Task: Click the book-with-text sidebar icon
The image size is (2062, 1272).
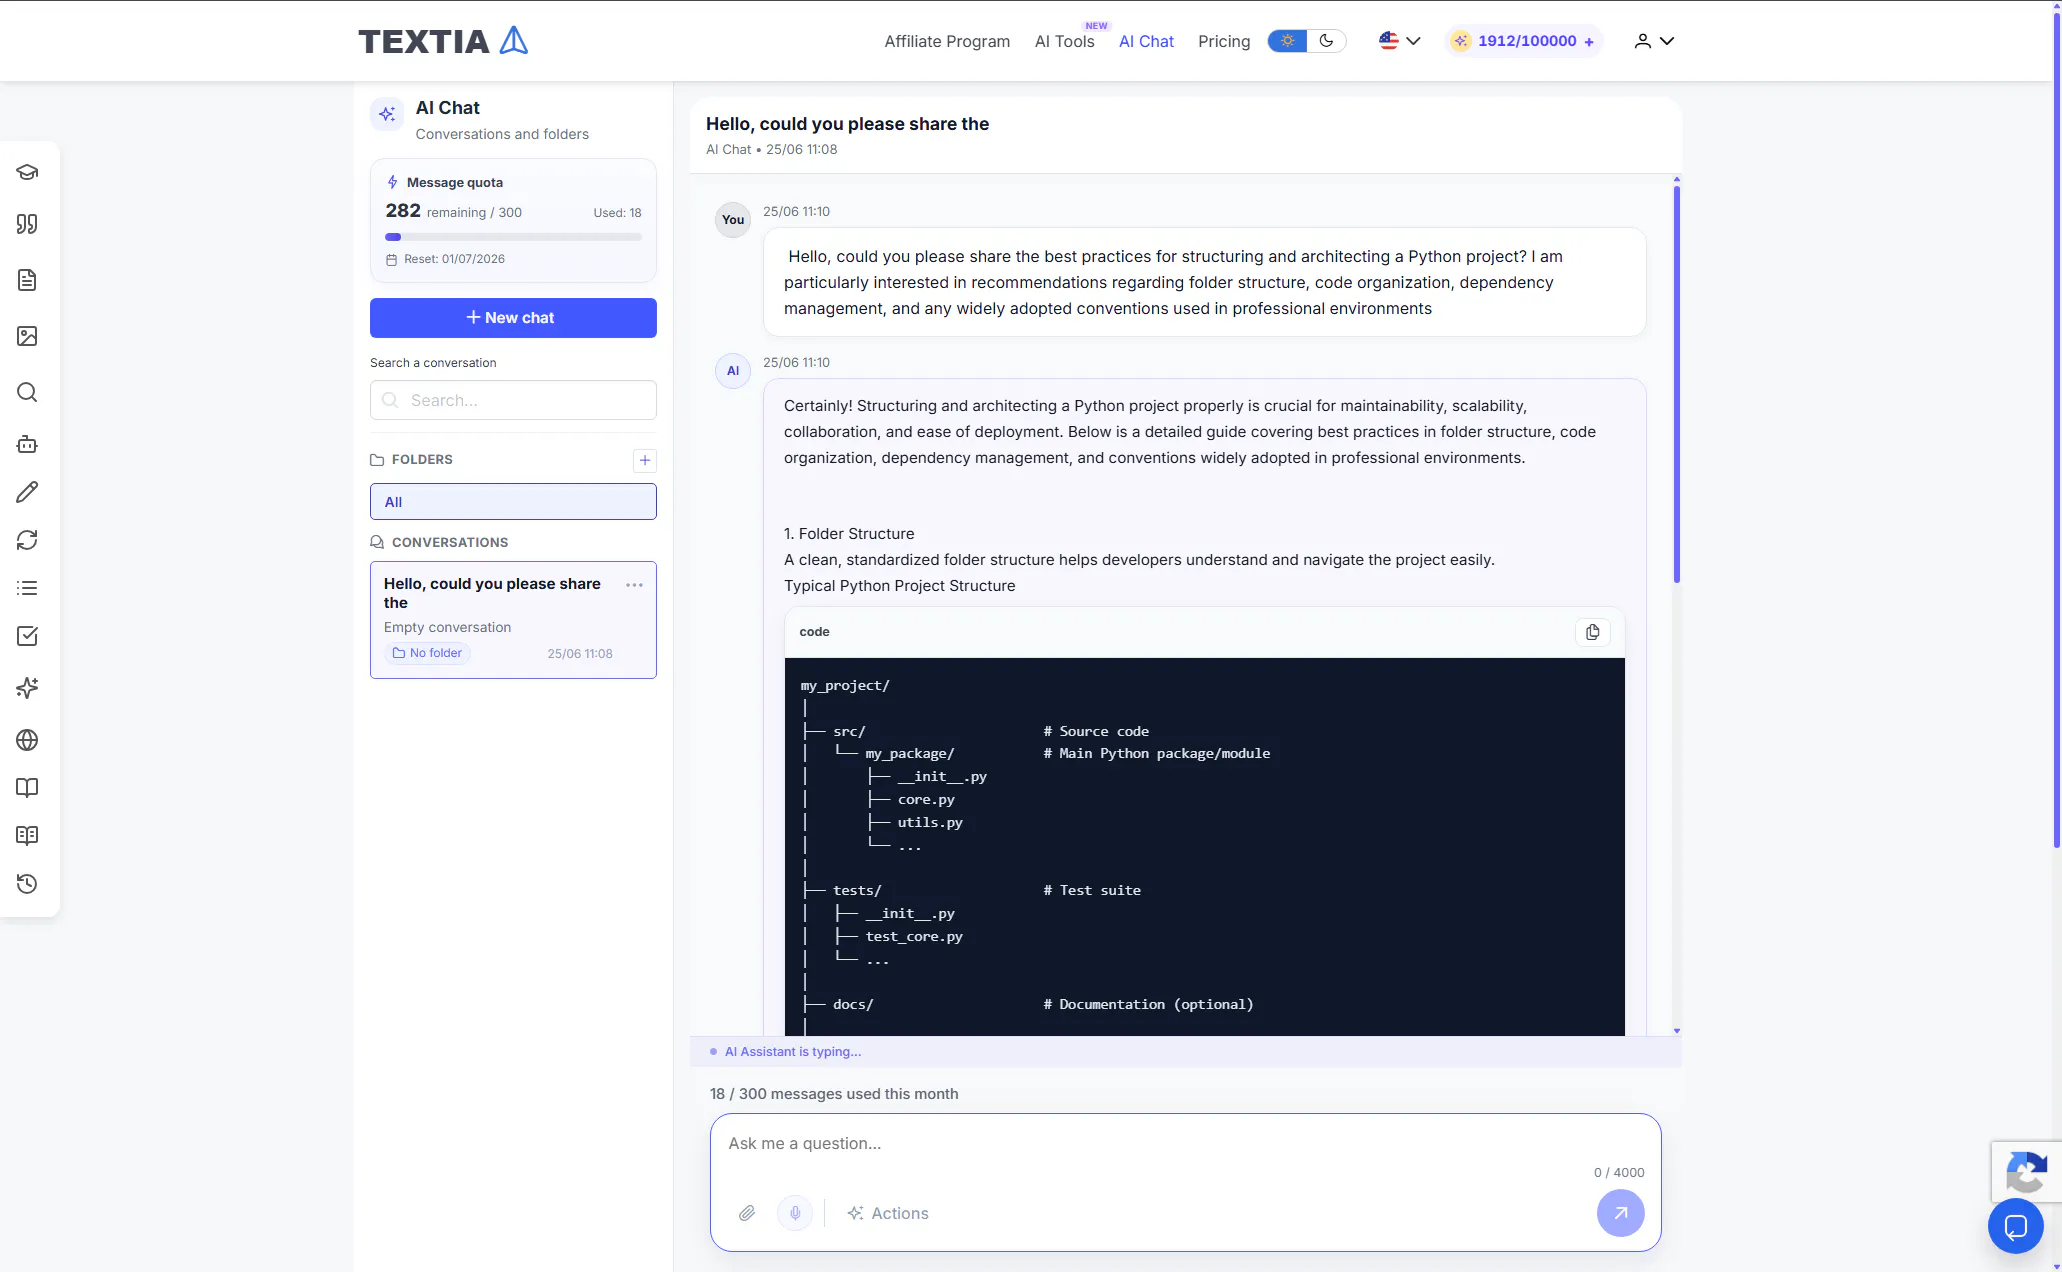Action: tap(27, 836)
